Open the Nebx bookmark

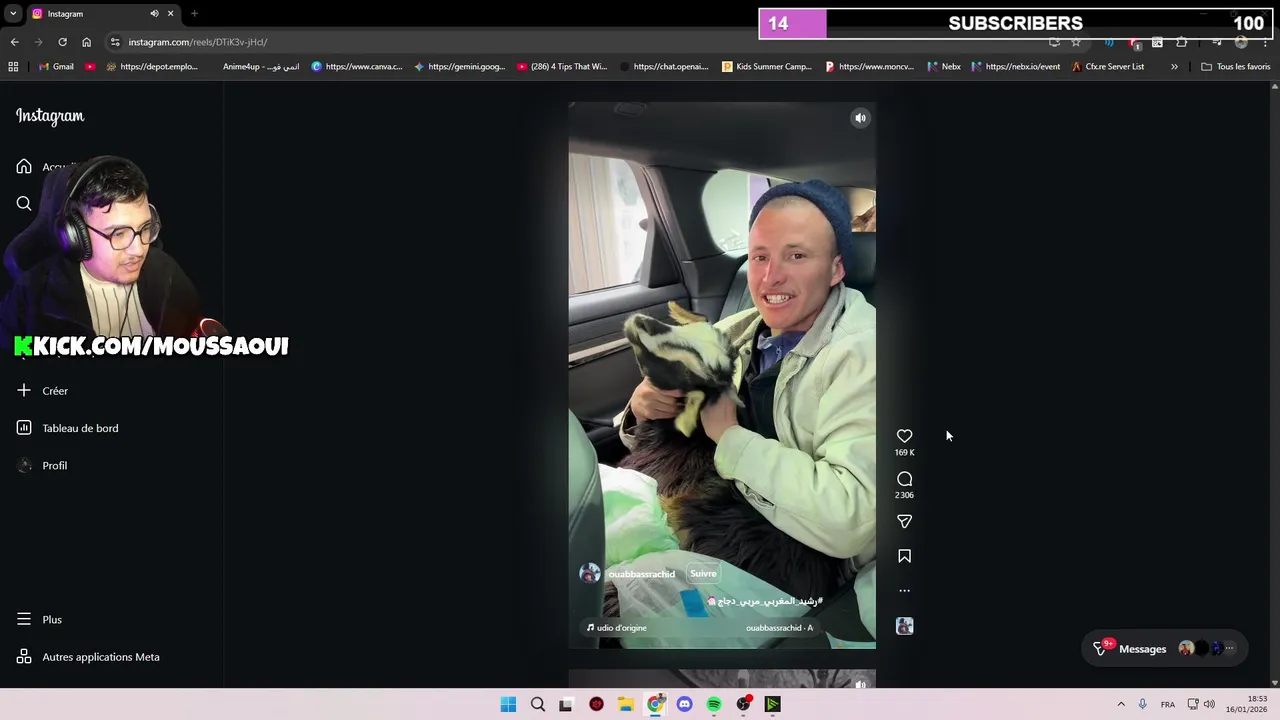click(944, 67)
